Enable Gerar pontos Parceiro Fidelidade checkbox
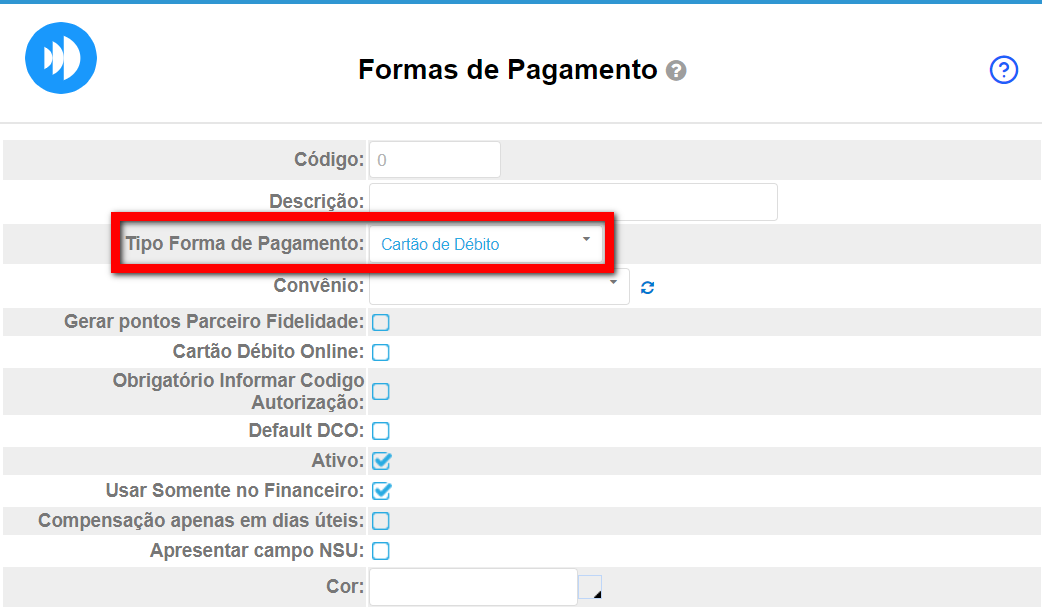 (381, 322)
